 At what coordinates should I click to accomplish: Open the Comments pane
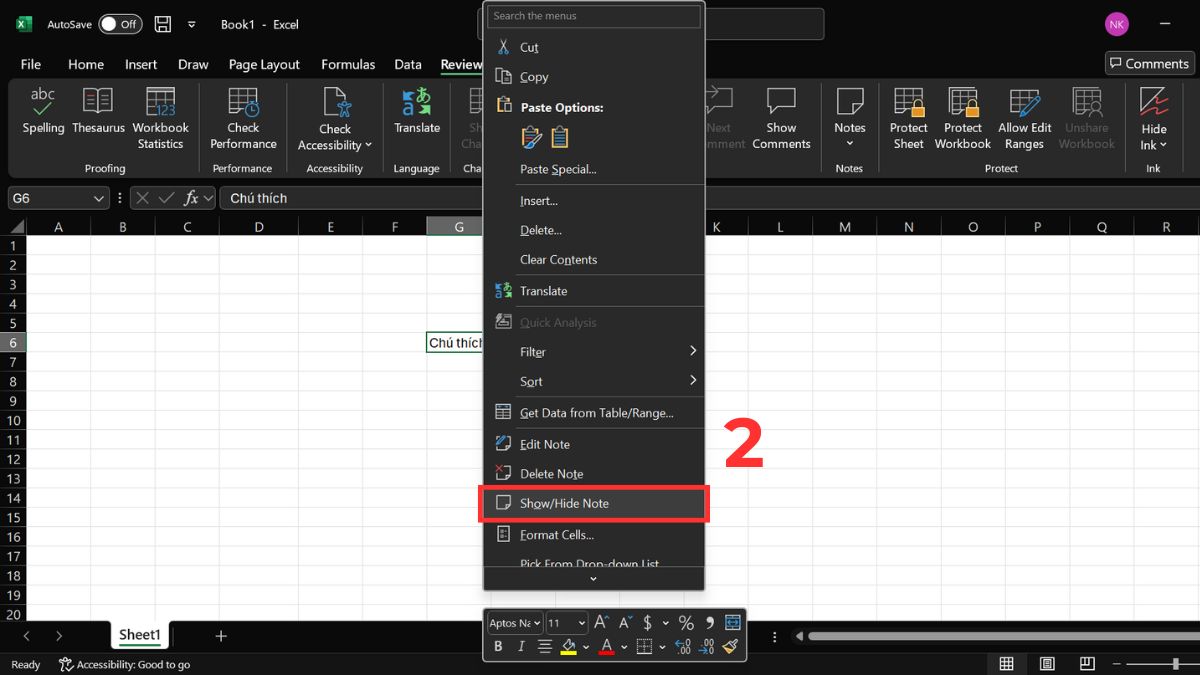(1148, 63)
